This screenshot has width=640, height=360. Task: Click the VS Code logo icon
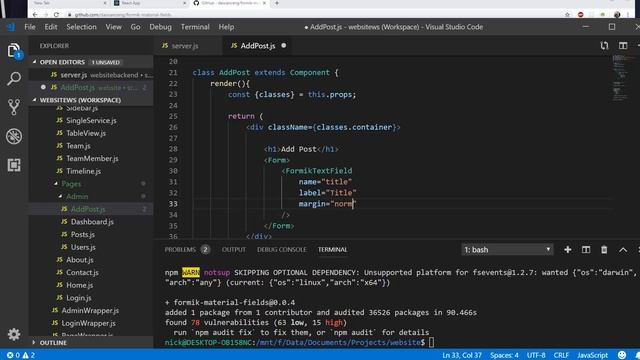tap(11, 27)
